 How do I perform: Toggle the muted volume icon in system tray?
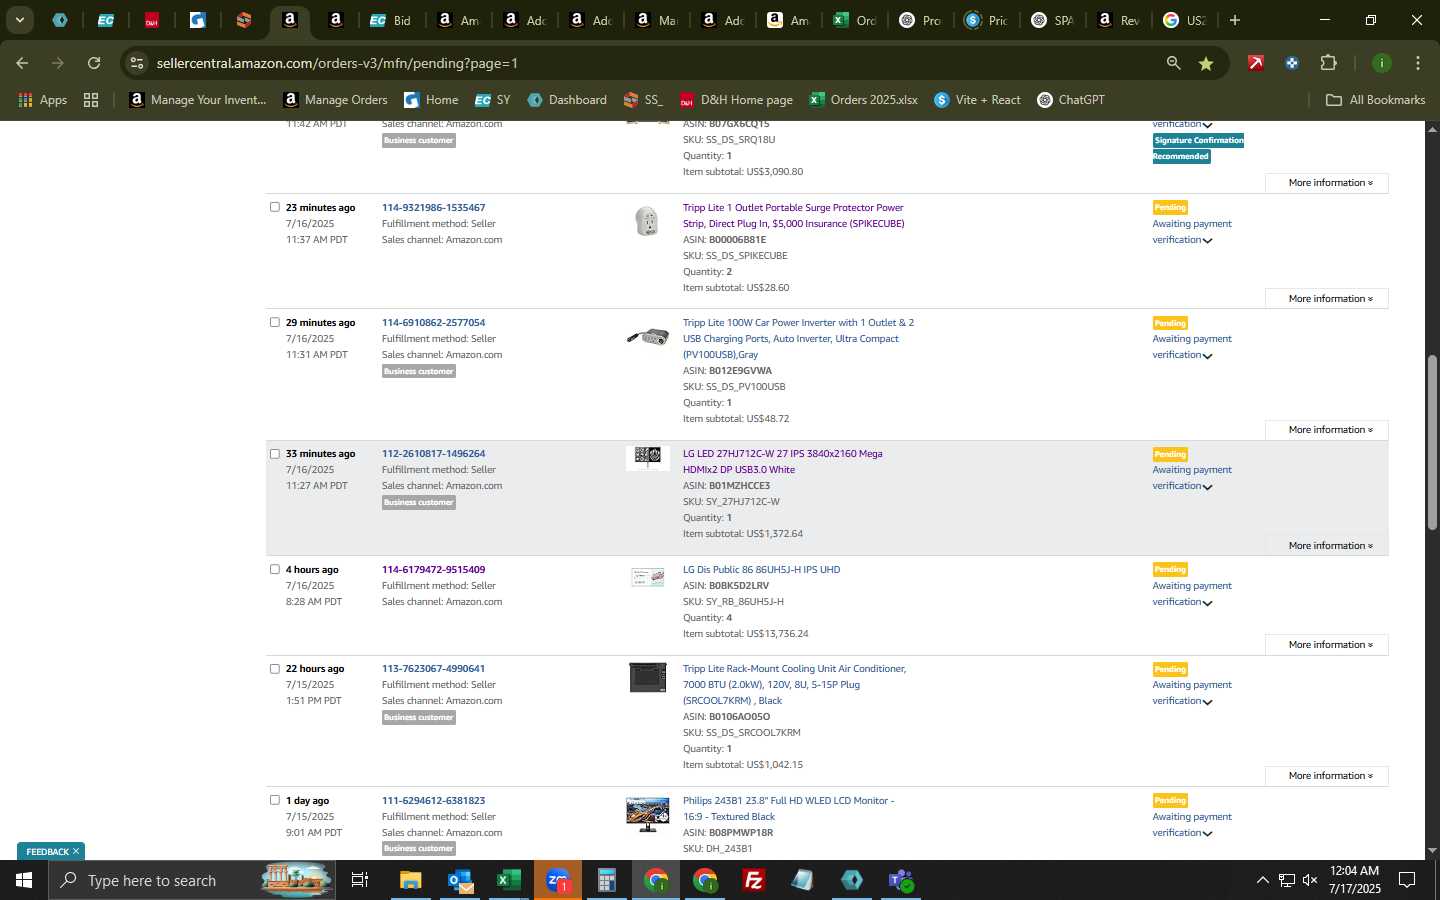pyautogui.click(x=1310, y=880)
